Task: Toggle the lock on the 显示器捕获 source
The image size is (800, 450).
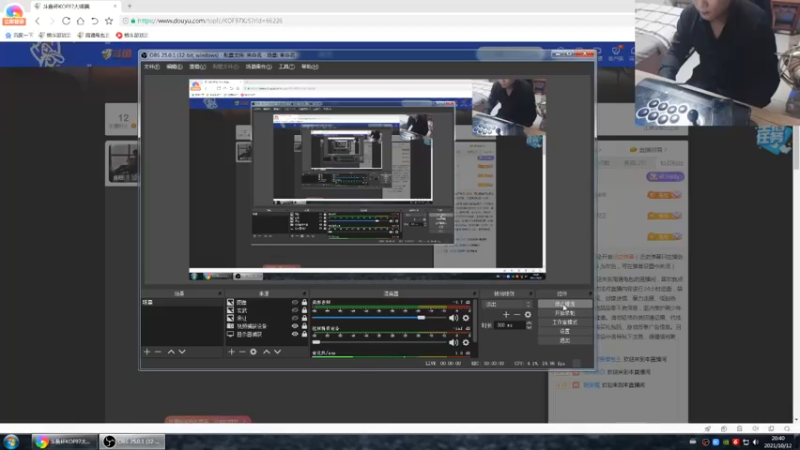Action: tap(305, 334)
